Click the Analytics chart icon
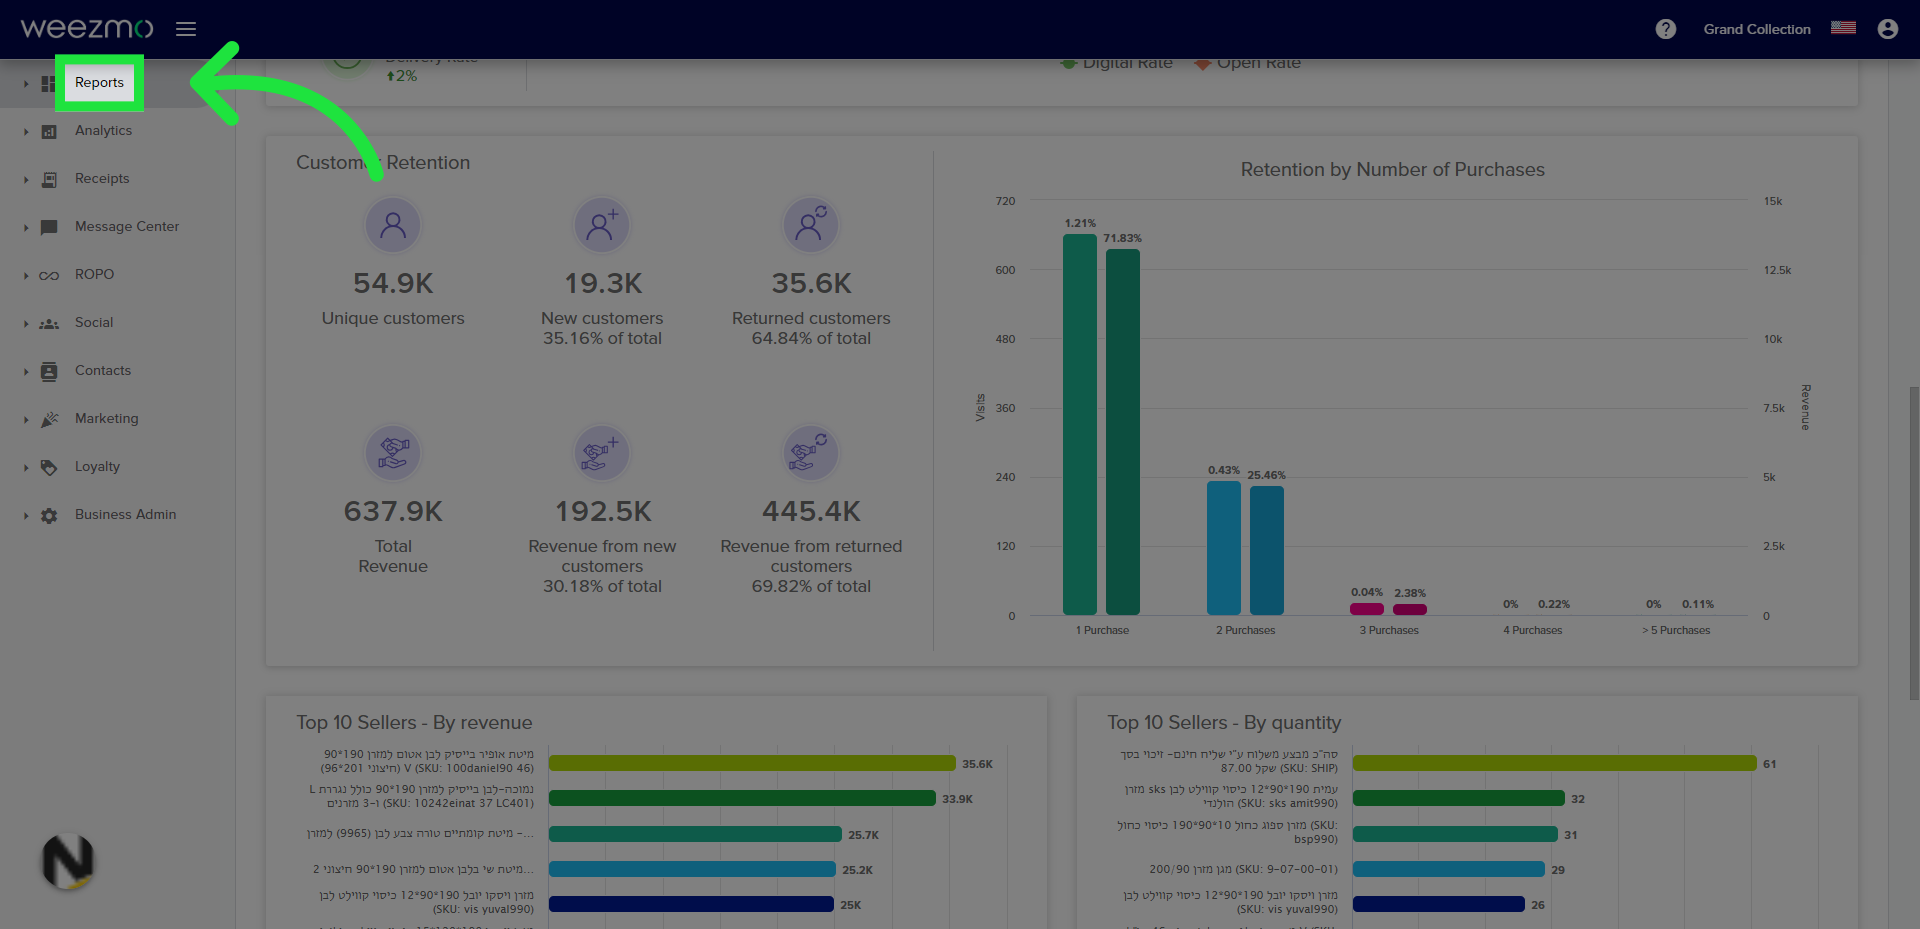Viewport: 1920px width, 929px height. coord(49,132)
